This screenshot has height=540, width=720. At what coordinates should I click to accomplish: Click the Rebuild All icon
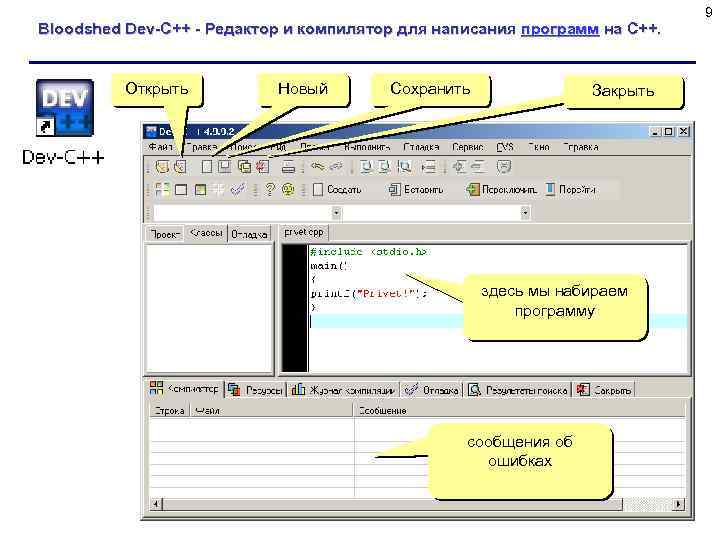219,190
